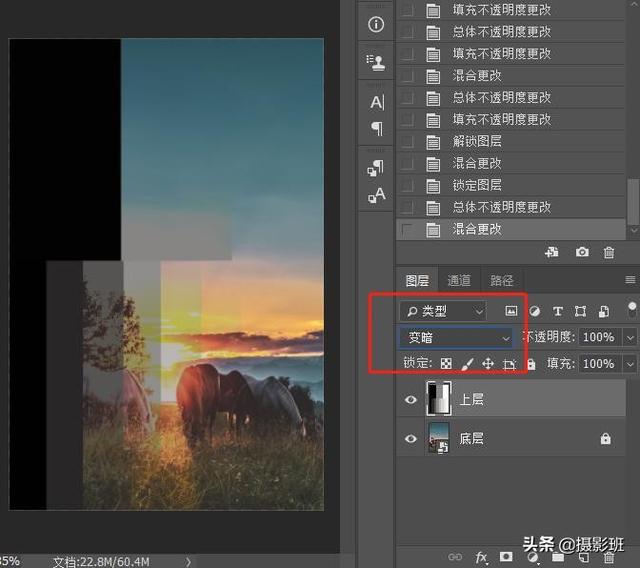Open the Paragraph panel icon

click(377, 129)
